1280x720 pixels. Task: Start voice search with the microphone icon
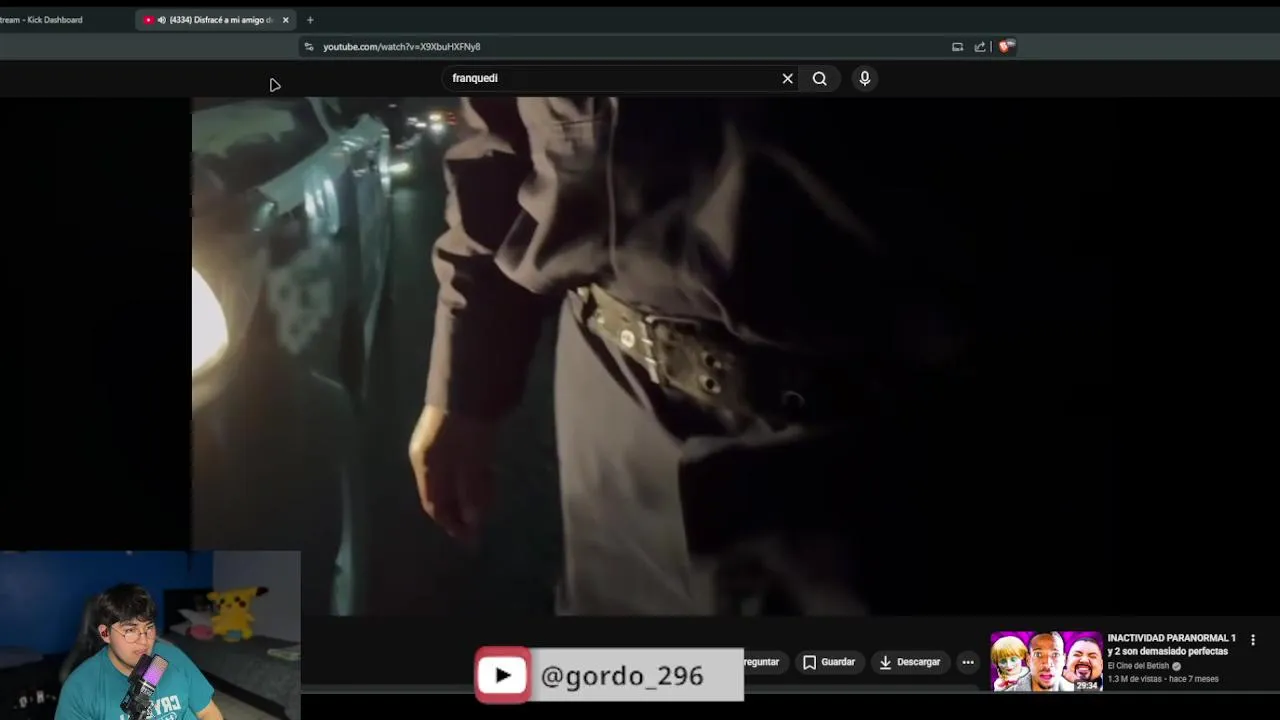(865, 78)
